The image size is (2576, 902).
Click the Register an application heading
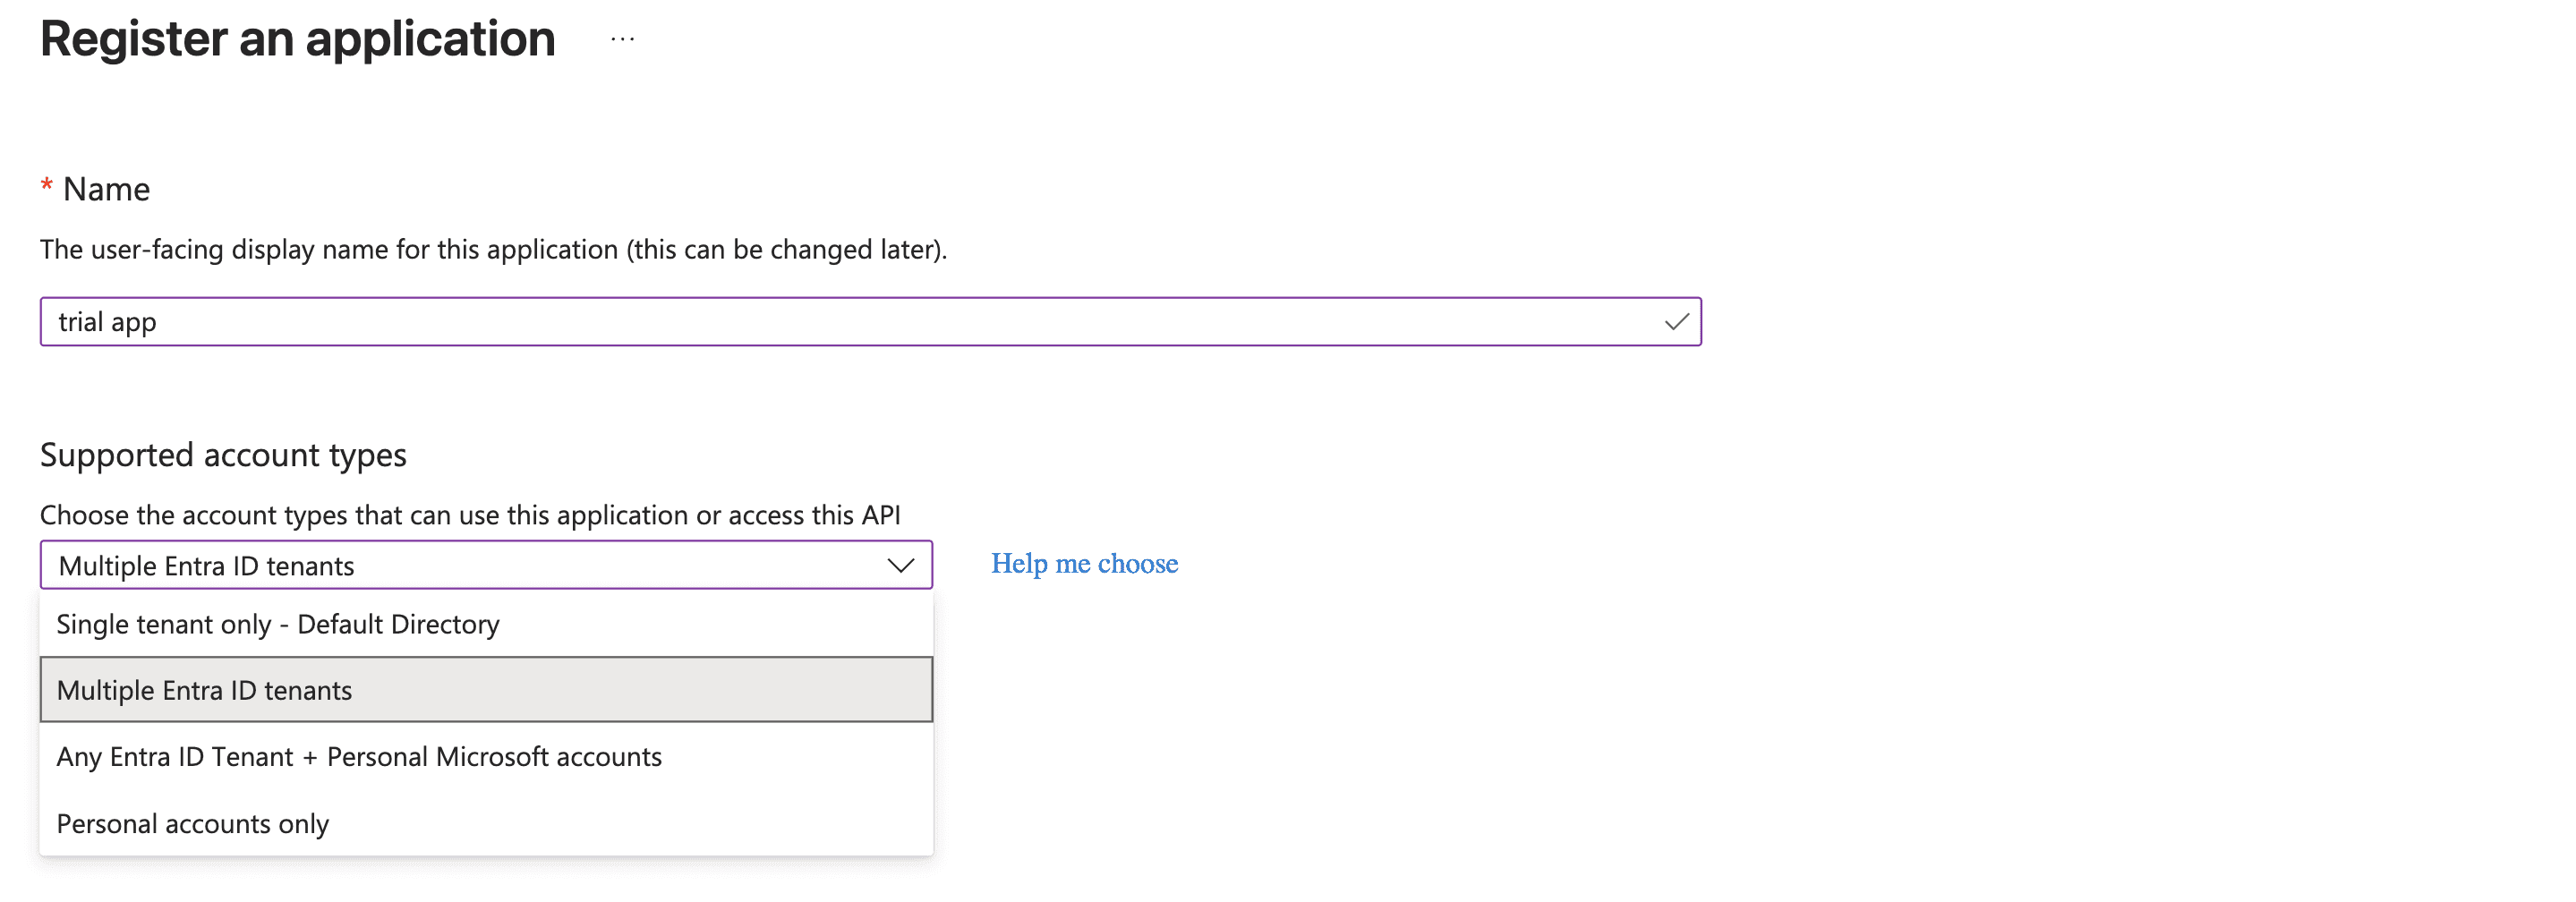tap(297, 39)
